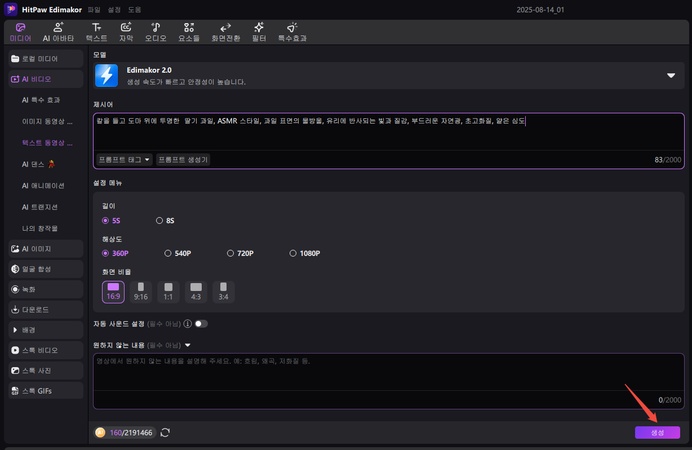Open the 요소들 (Elements) panel
The width and height of the screenshot is (692, 450).
[x=189, y=32]
